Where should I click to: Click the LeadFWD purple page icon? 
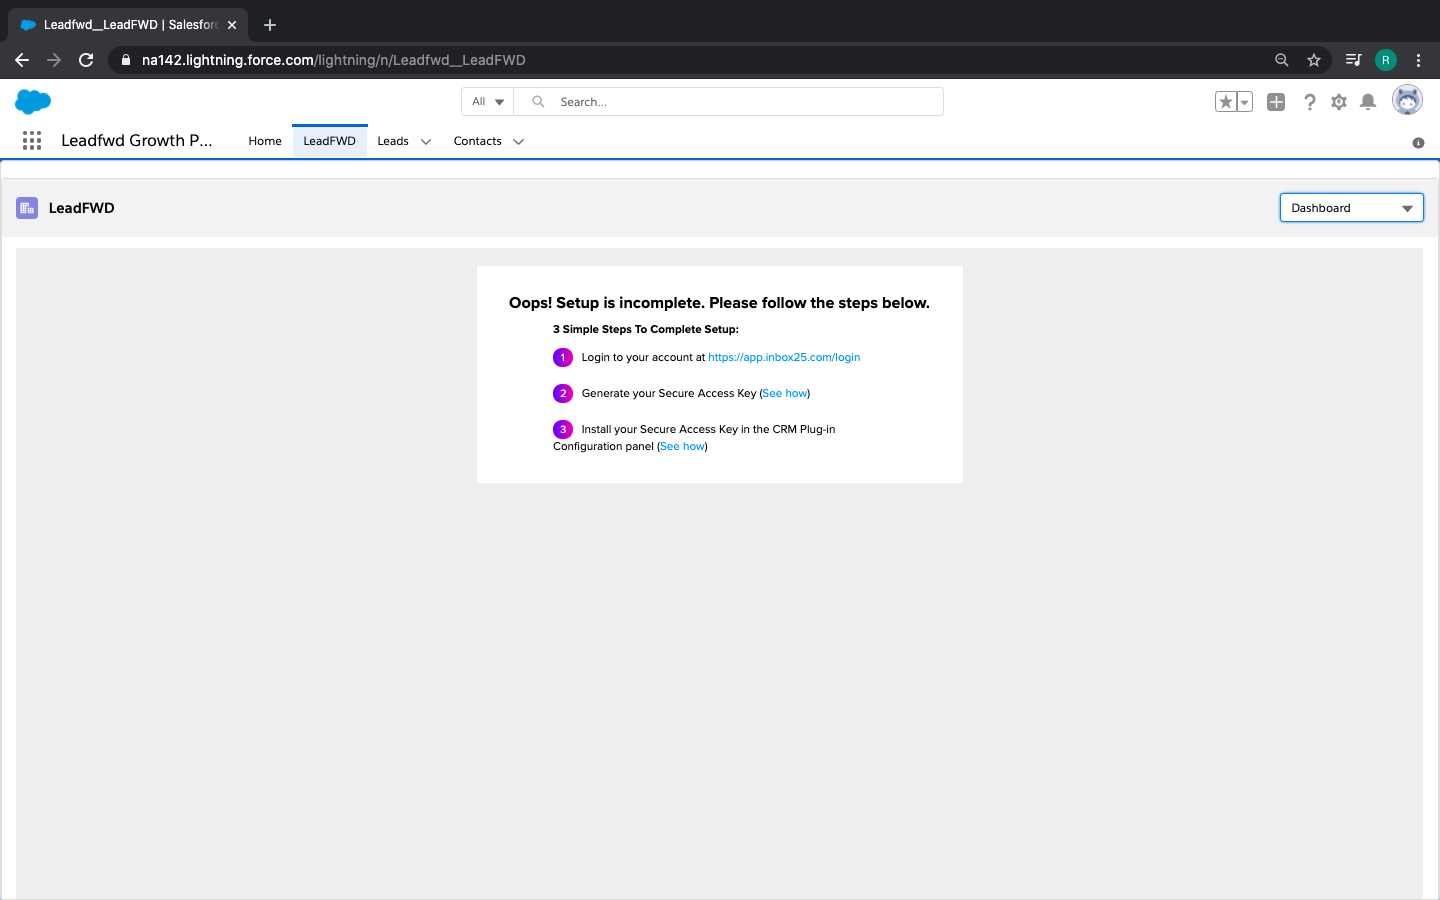click(x=27, y=208)
